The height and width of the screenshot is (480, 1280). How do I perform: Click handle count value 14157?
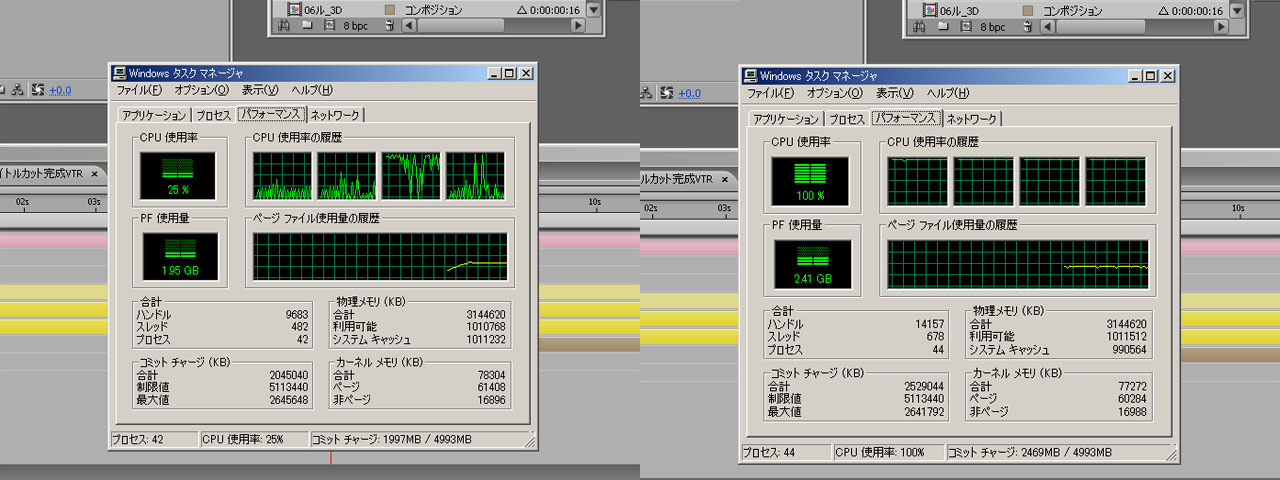click(x=928, y=324)
